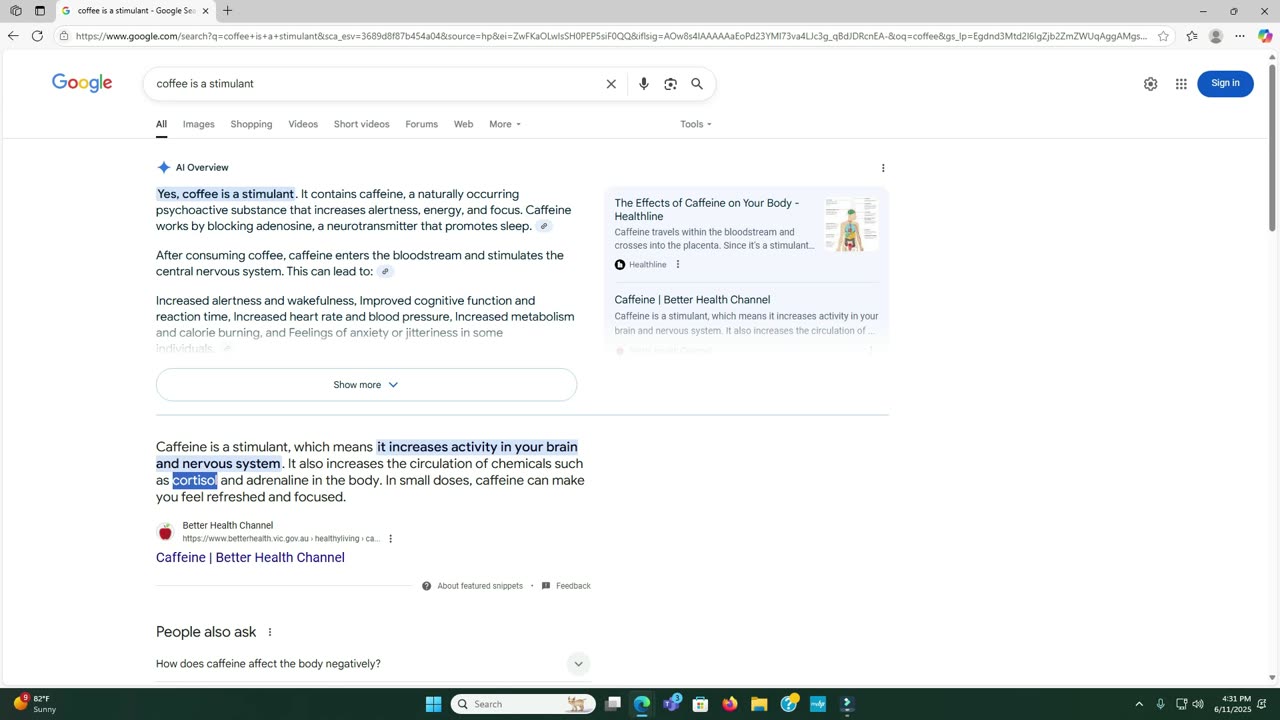This screenshot has height=720, width=1280.
Task: Click the link icon after 'This can lead to:'
Action: pyautogui.click(x=385, y=271)
